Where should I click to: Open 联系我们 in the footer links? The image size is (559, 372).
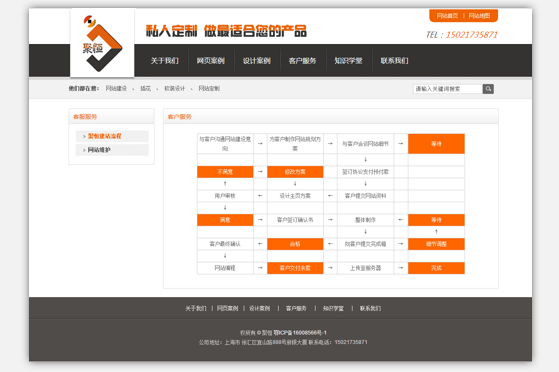(370, 309)
